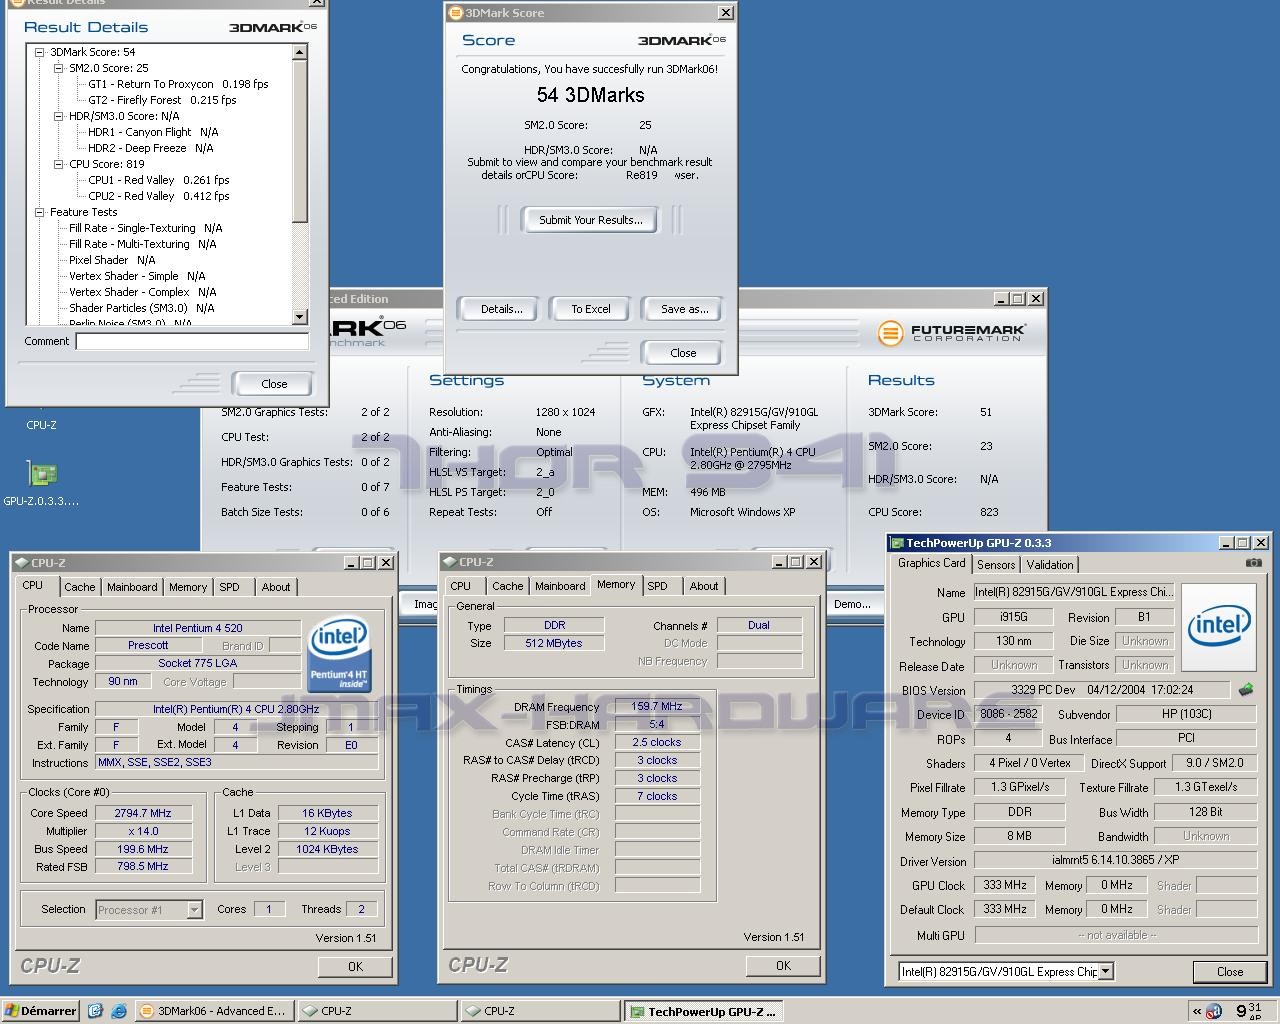This screenshot has height=1024, width=1280.
Task: Collapse the 3DMark Score tree node
Action: pos(40,52)
